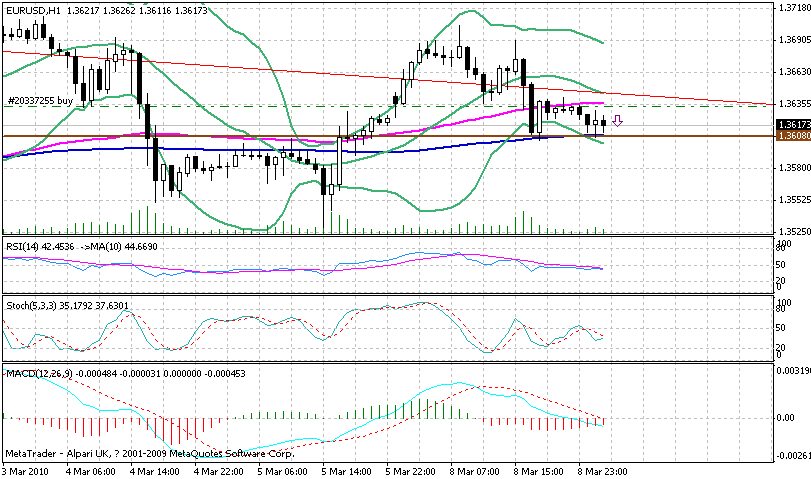The image size is (811, 479).
Task: Click the 5 Mar 22:00 time label
Action: pyautogui.click(x=411, y=472)
